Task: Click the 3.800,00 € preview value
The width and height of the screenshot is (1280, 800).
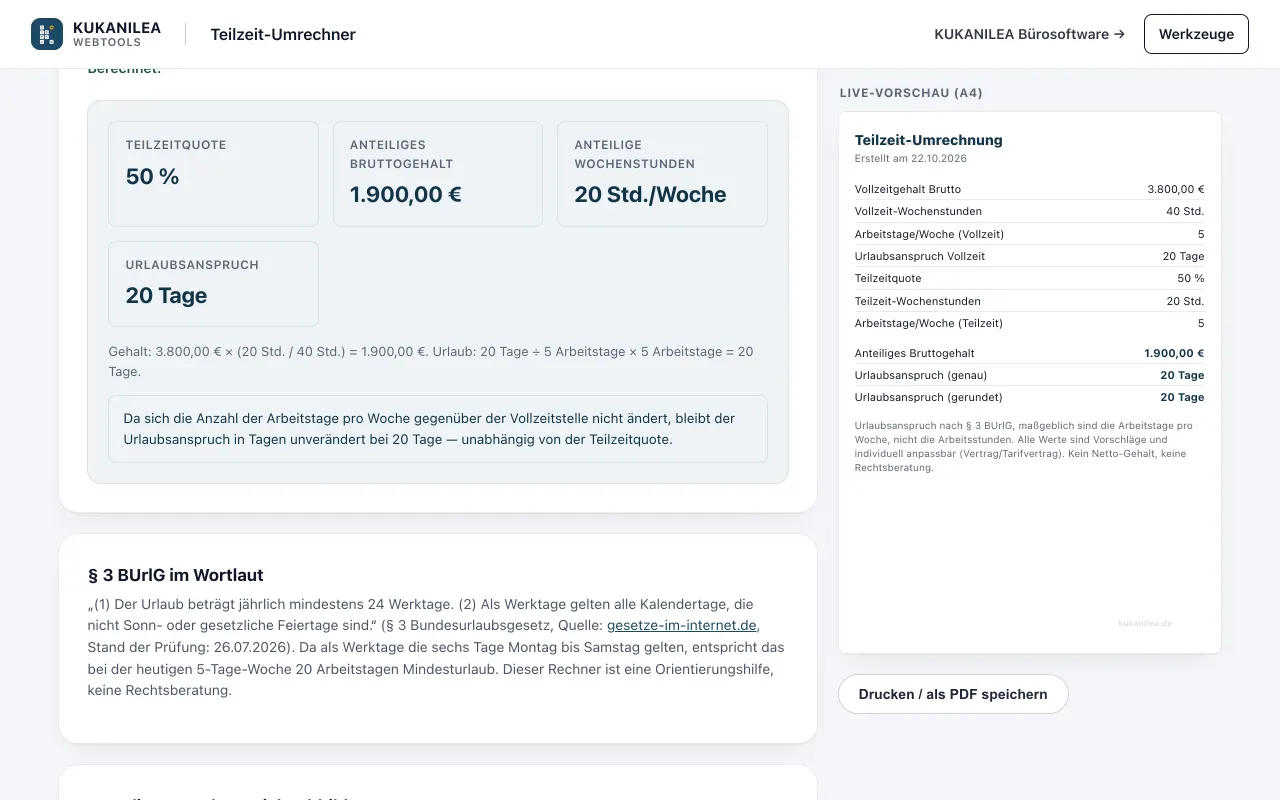Action: [x=1176, y=189]
